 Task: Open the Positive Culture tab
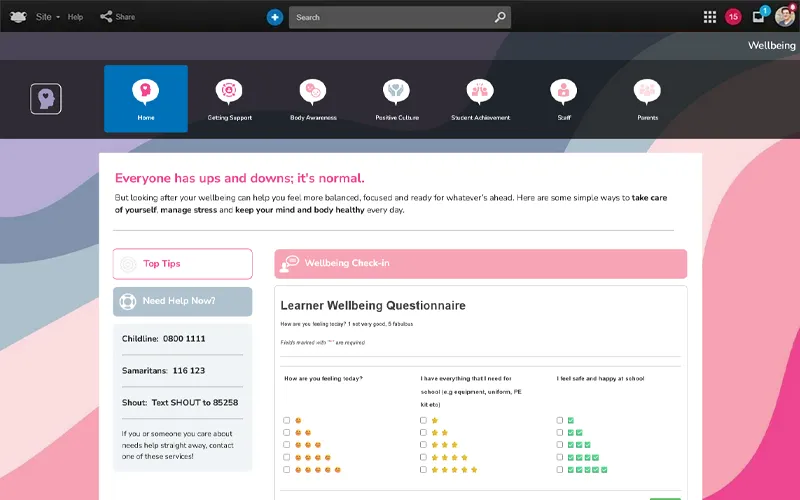(397, 100)
